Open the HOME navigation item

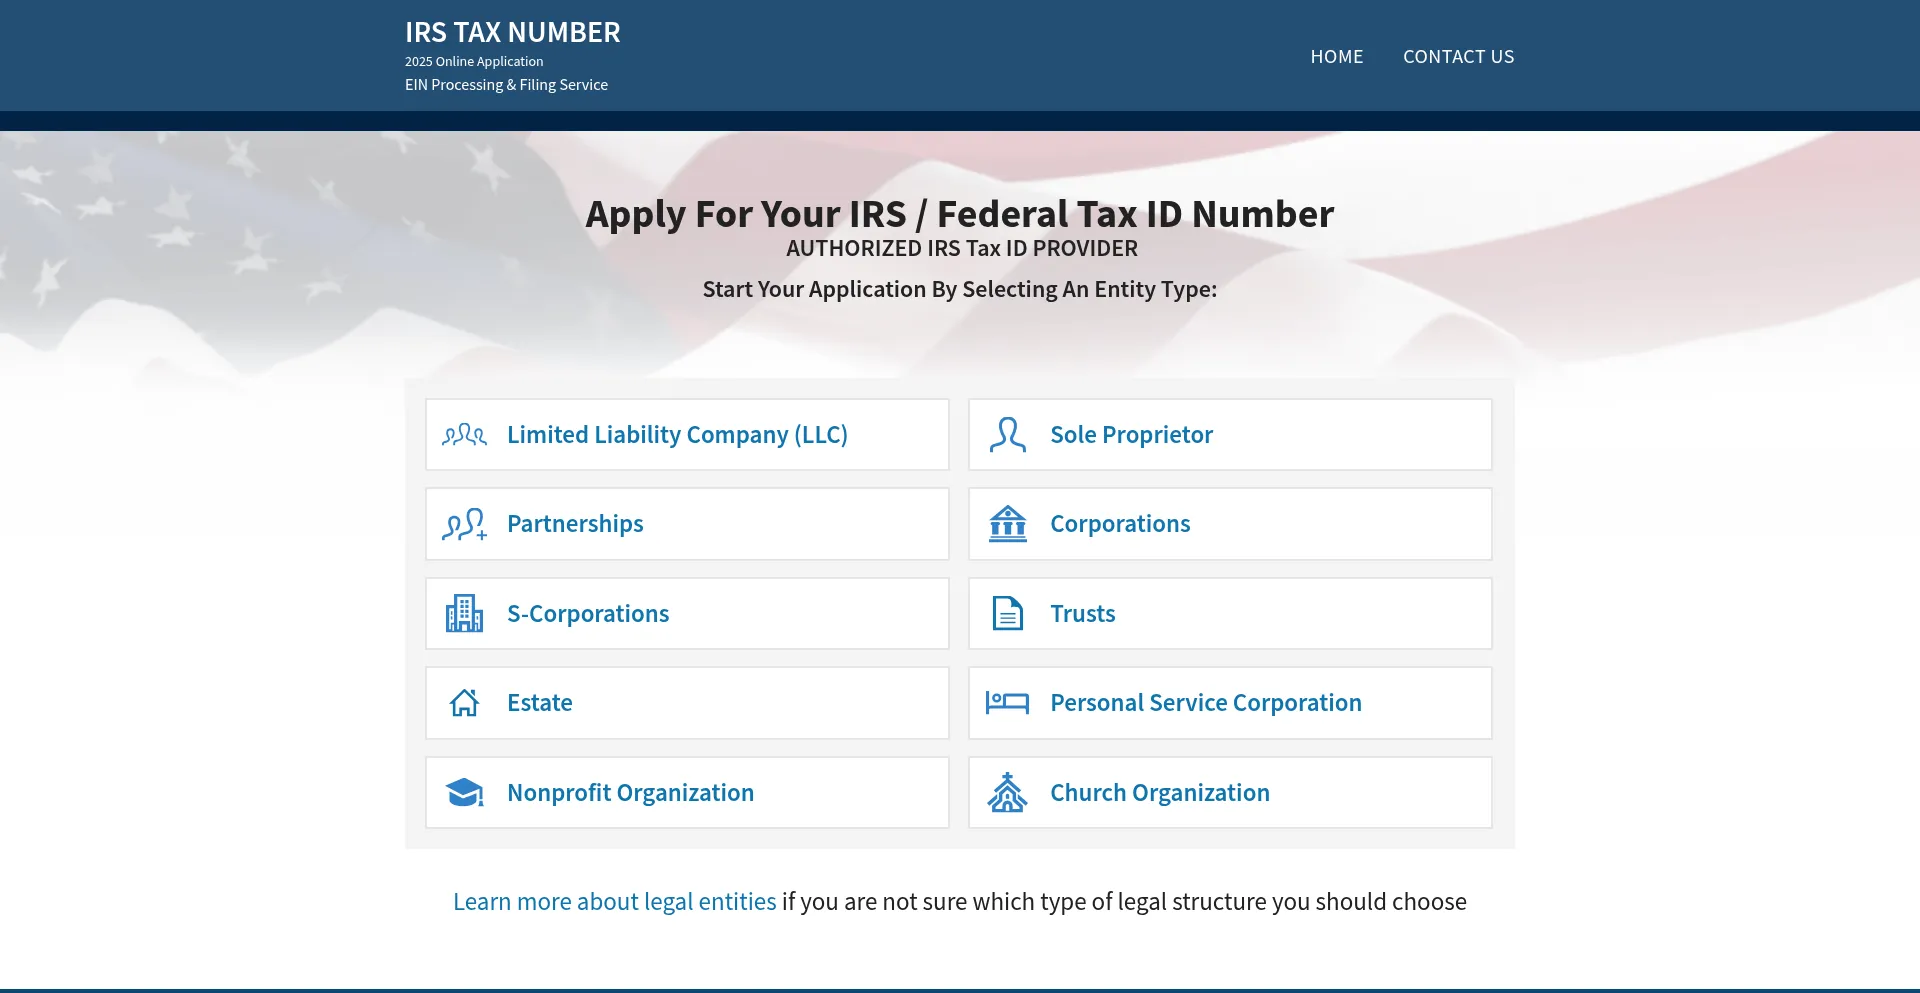pos(1336,57)
